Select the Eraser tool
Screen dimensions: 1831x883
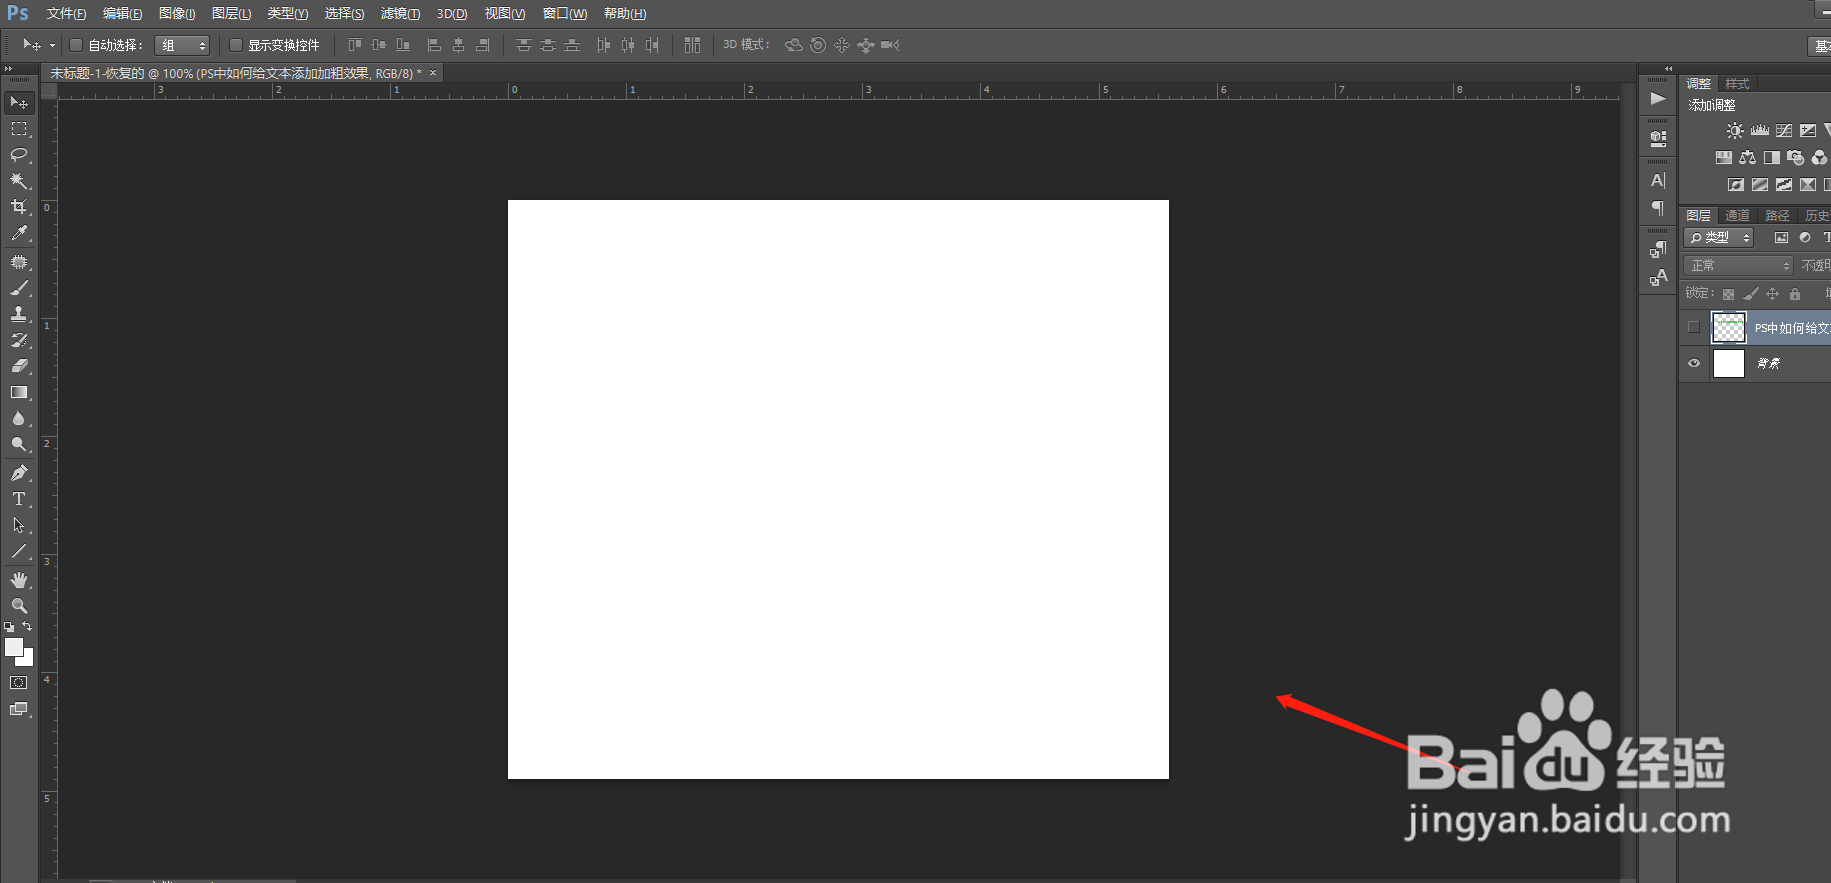[19, 366]
